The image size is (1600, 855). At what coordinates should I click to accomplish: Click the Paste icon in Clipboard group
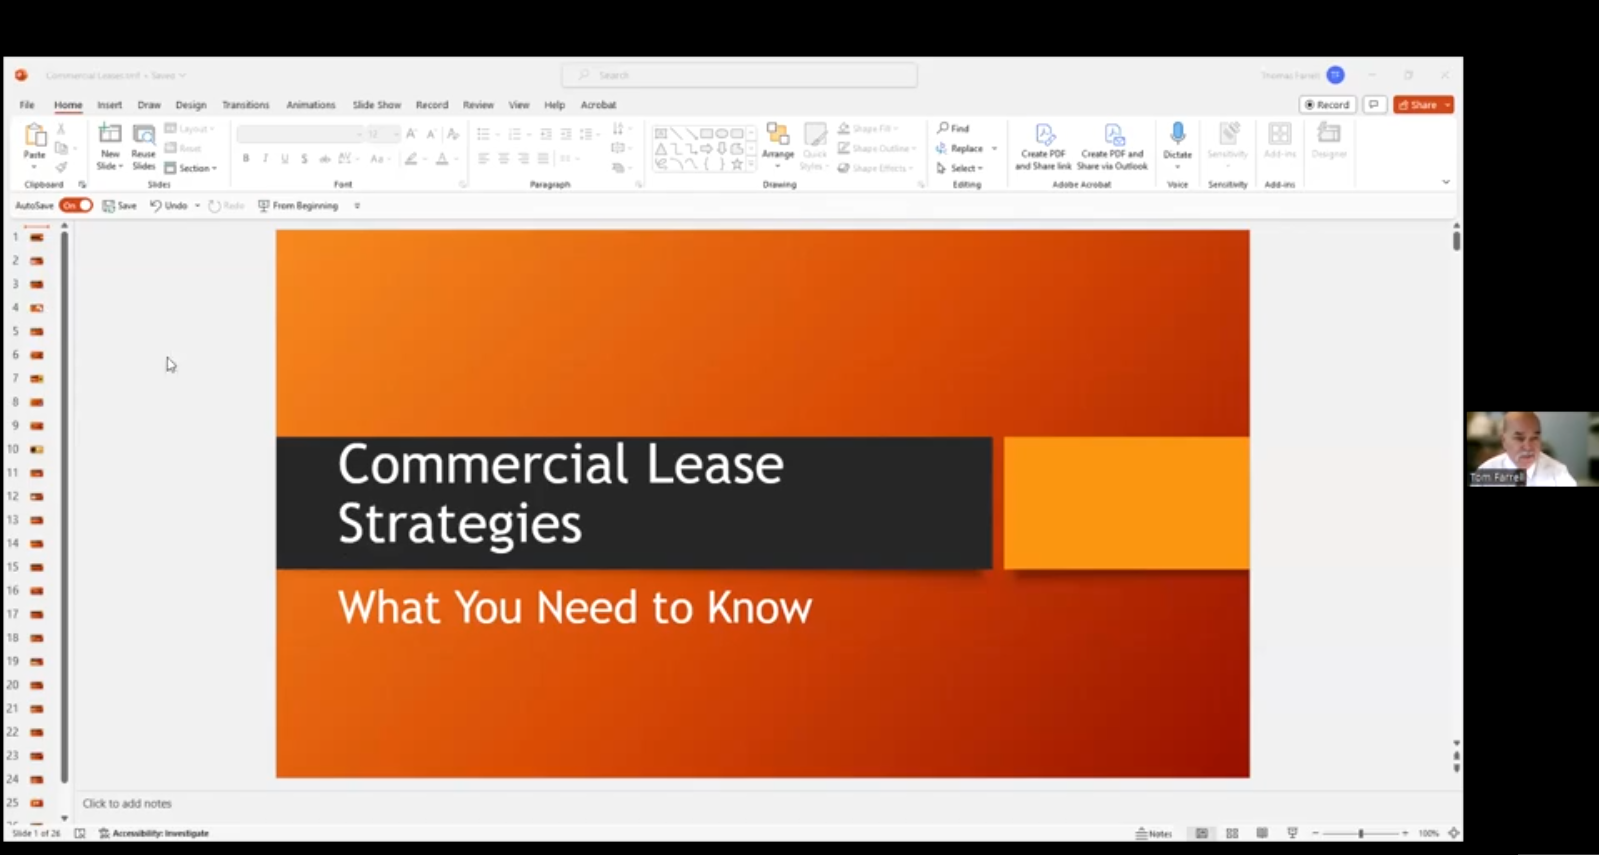pos(35,137)
